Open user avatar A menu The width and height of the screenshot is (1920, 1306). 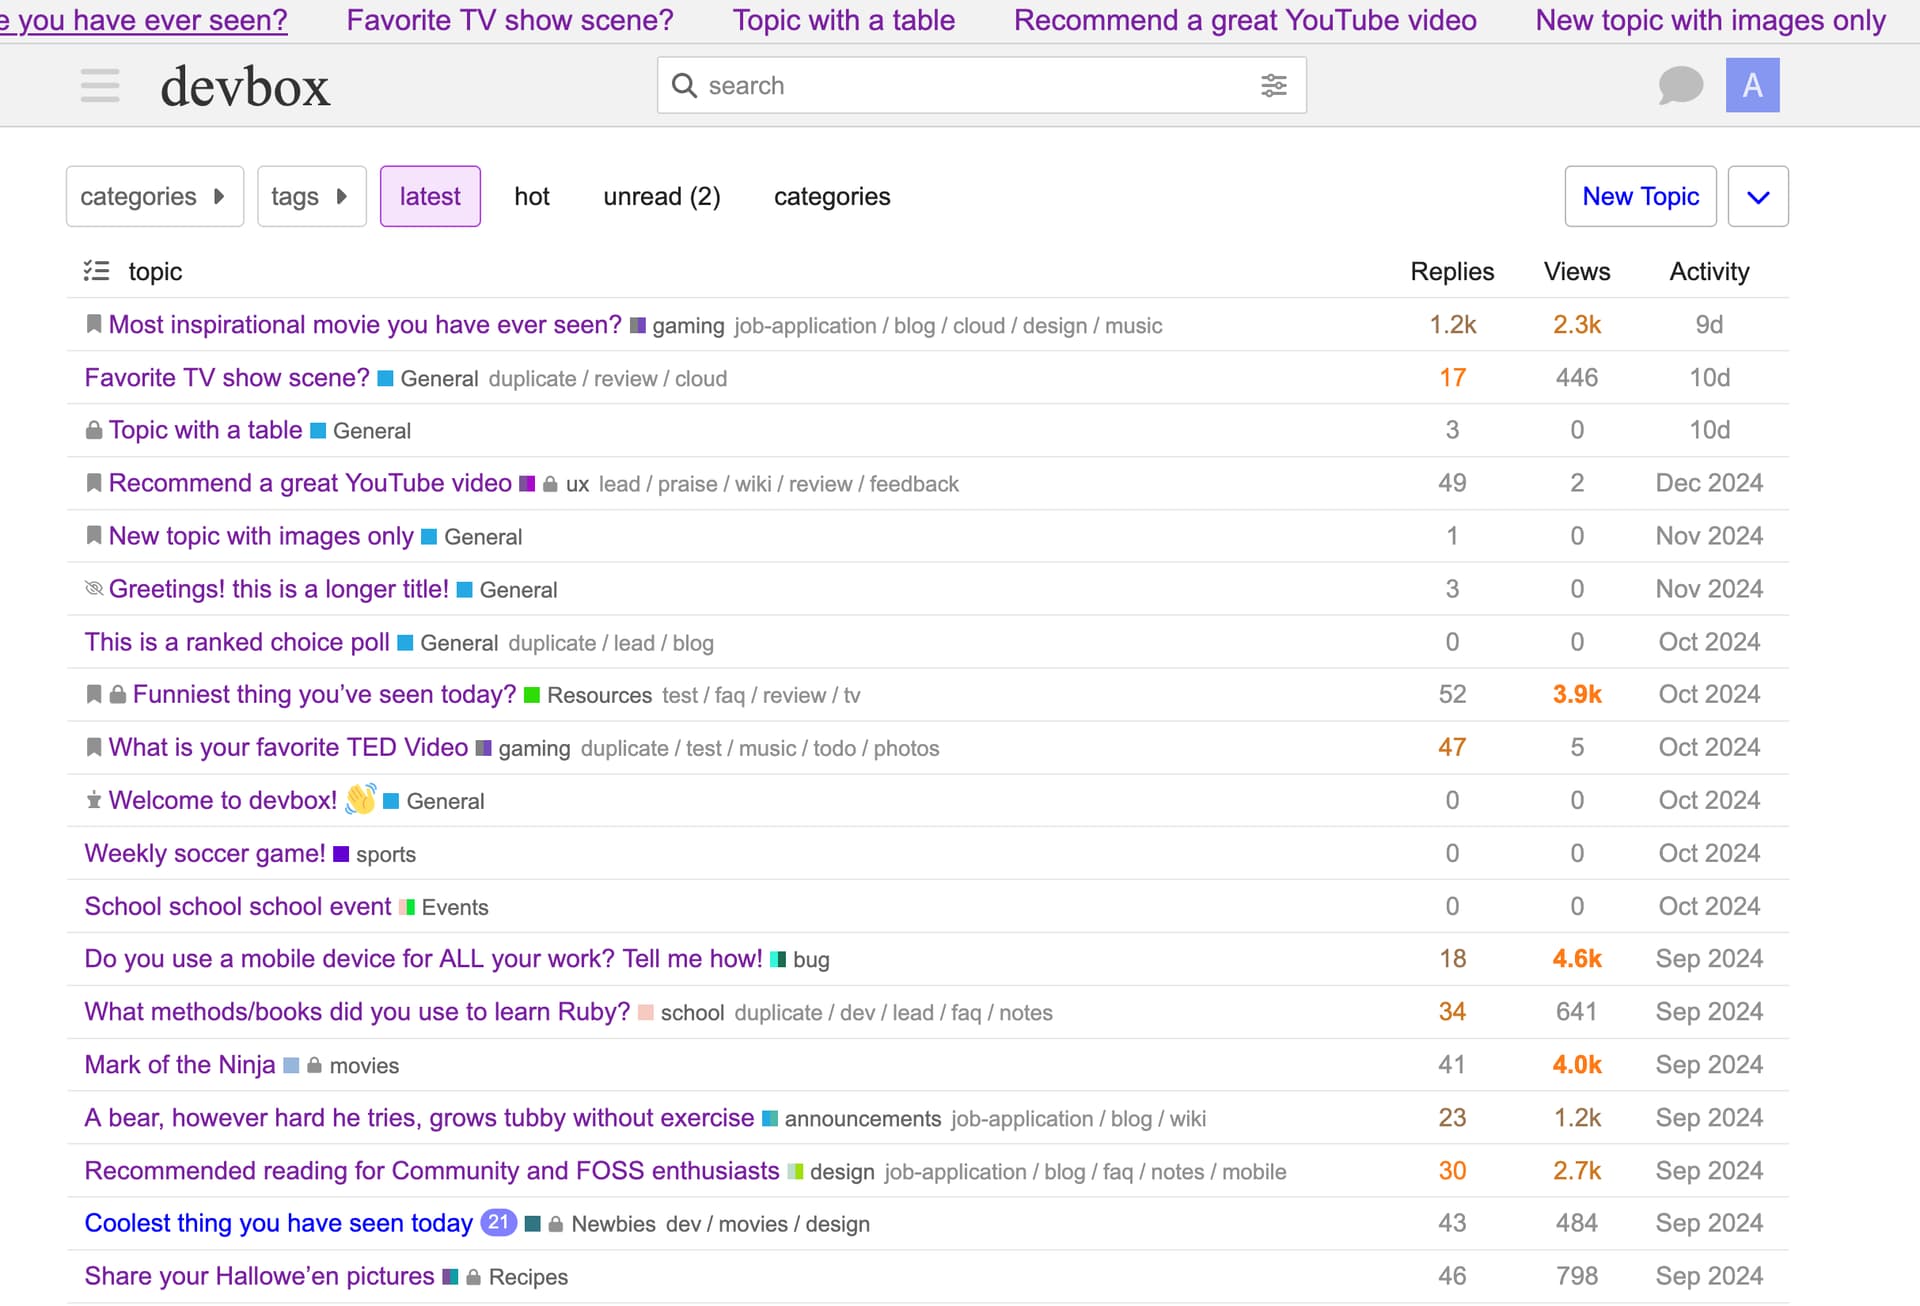pyautogui.click(x=1752, y=86)
